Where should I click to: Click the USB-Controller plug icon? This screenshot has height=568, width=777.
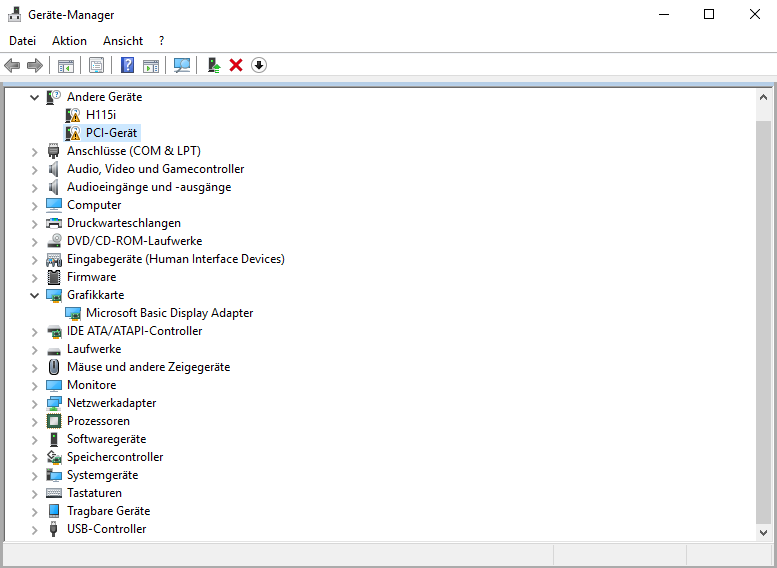pyautogui.click(x=54, y=529)
